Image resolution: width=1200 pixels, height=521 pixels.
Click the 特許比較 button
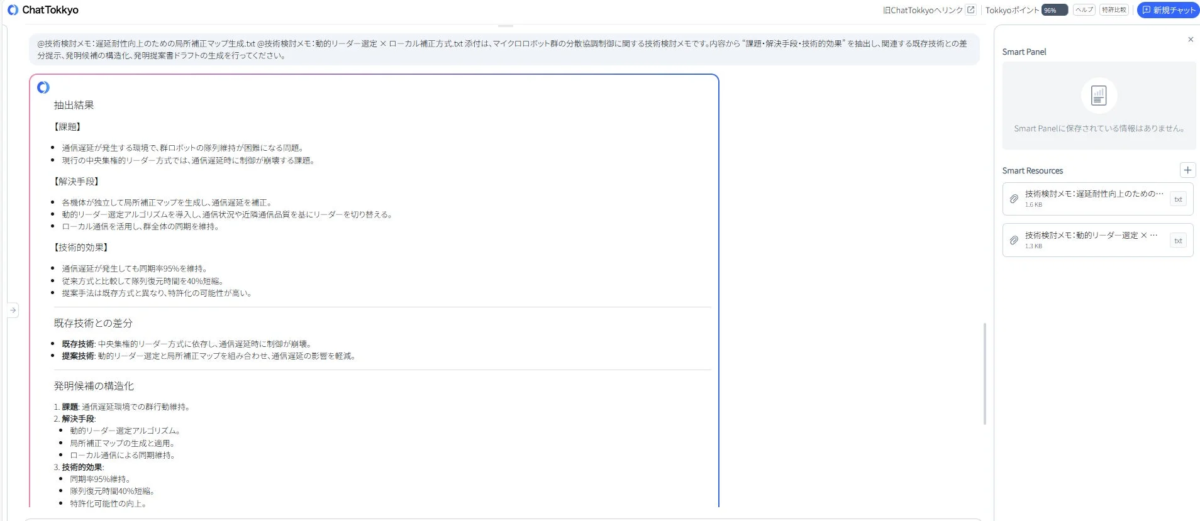point(1114,10)
